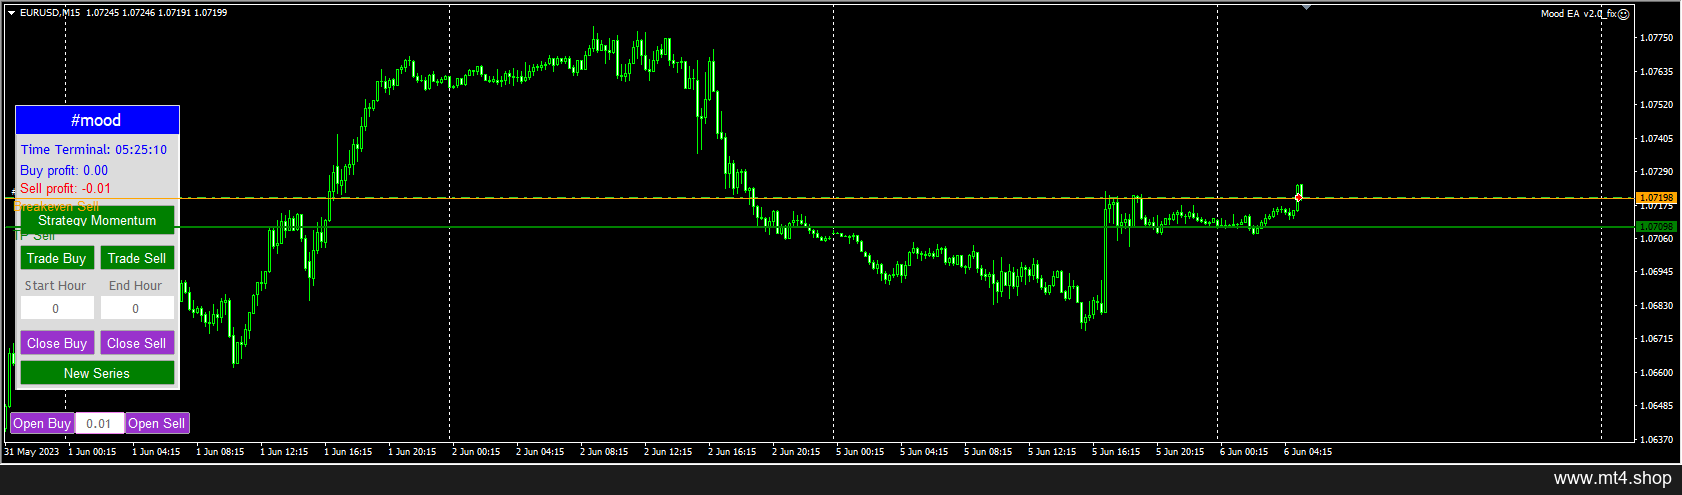1682x495 pixels.
Task: Click the Start Hour label
Action: pyautogui.click(x=55, y=285)
